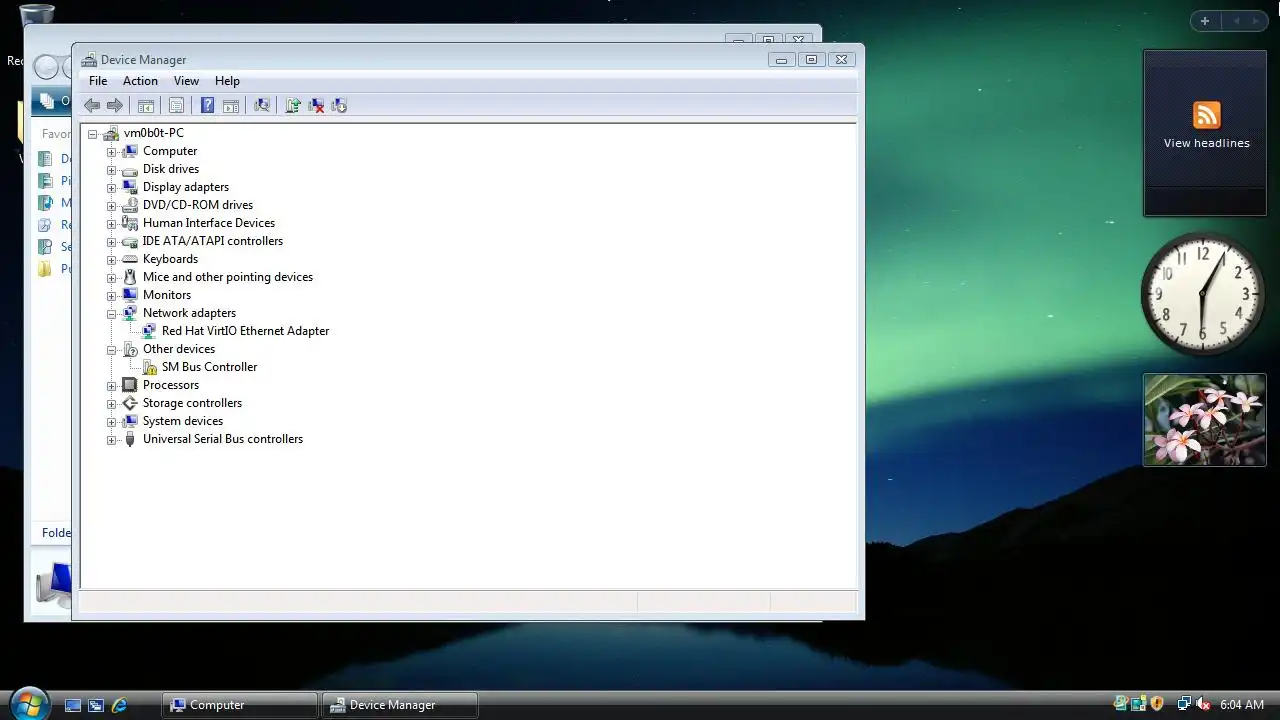Click the network tray icon
Viewport: 1280px width, 720px height.
coord(1184,704)
